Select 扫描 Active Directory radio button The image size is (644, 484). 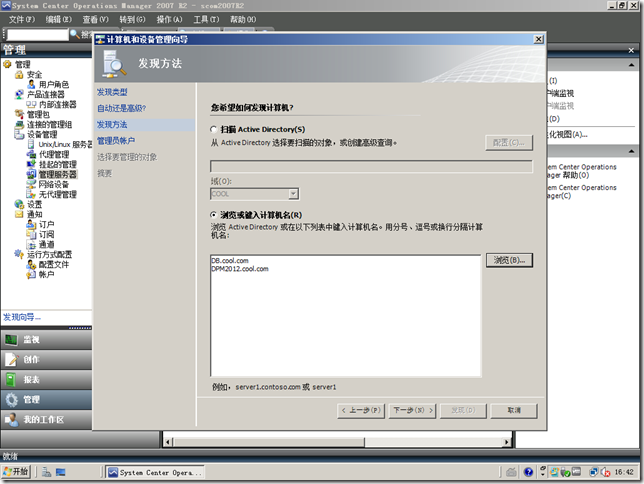[x=213, y=129]
